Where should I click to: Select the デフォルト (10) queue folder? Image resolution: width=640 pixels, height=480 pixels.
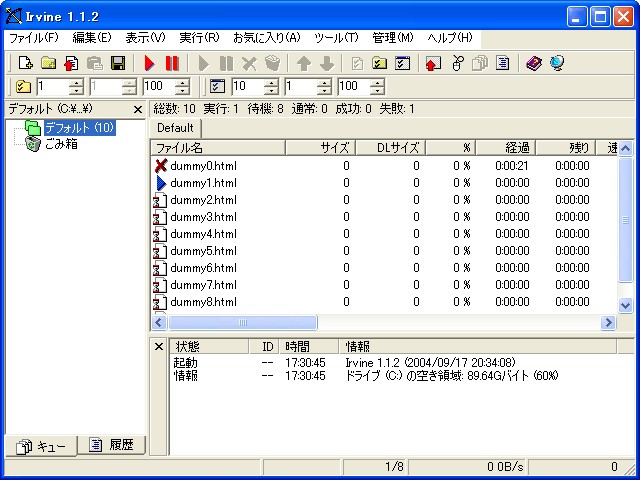click(80, 128)
